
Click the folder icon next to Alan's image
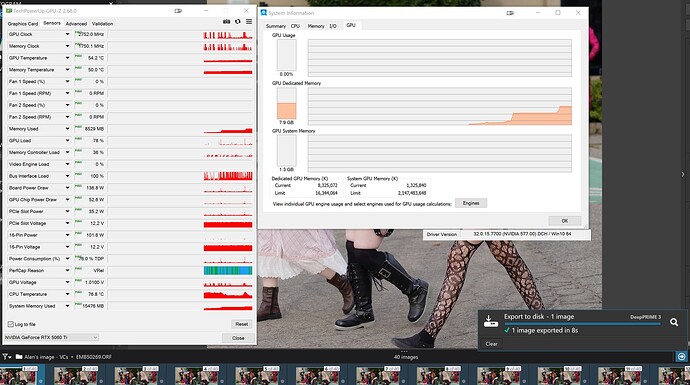click(x=18, y=357)
